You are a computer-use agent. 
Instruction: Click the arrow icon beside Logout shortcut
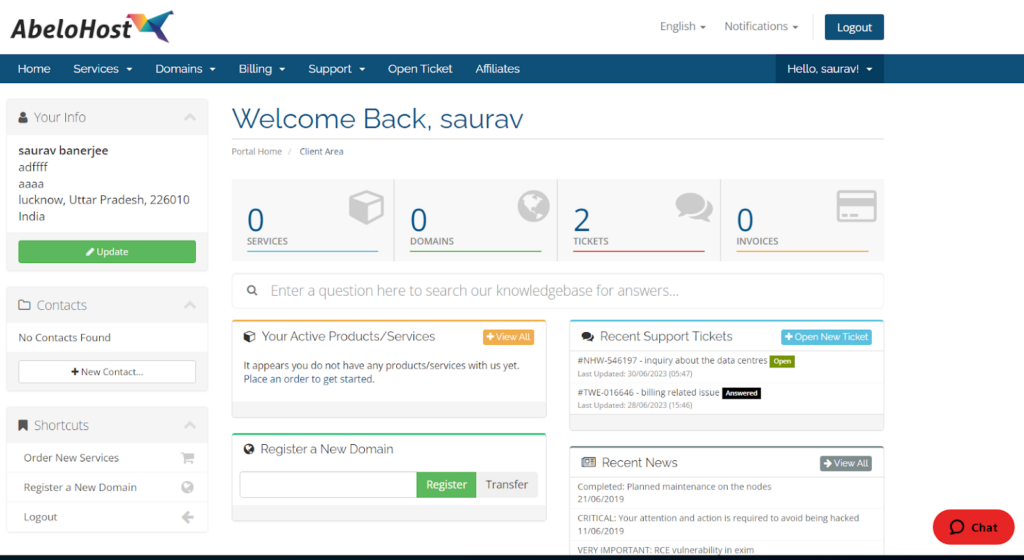pos(187,518)
